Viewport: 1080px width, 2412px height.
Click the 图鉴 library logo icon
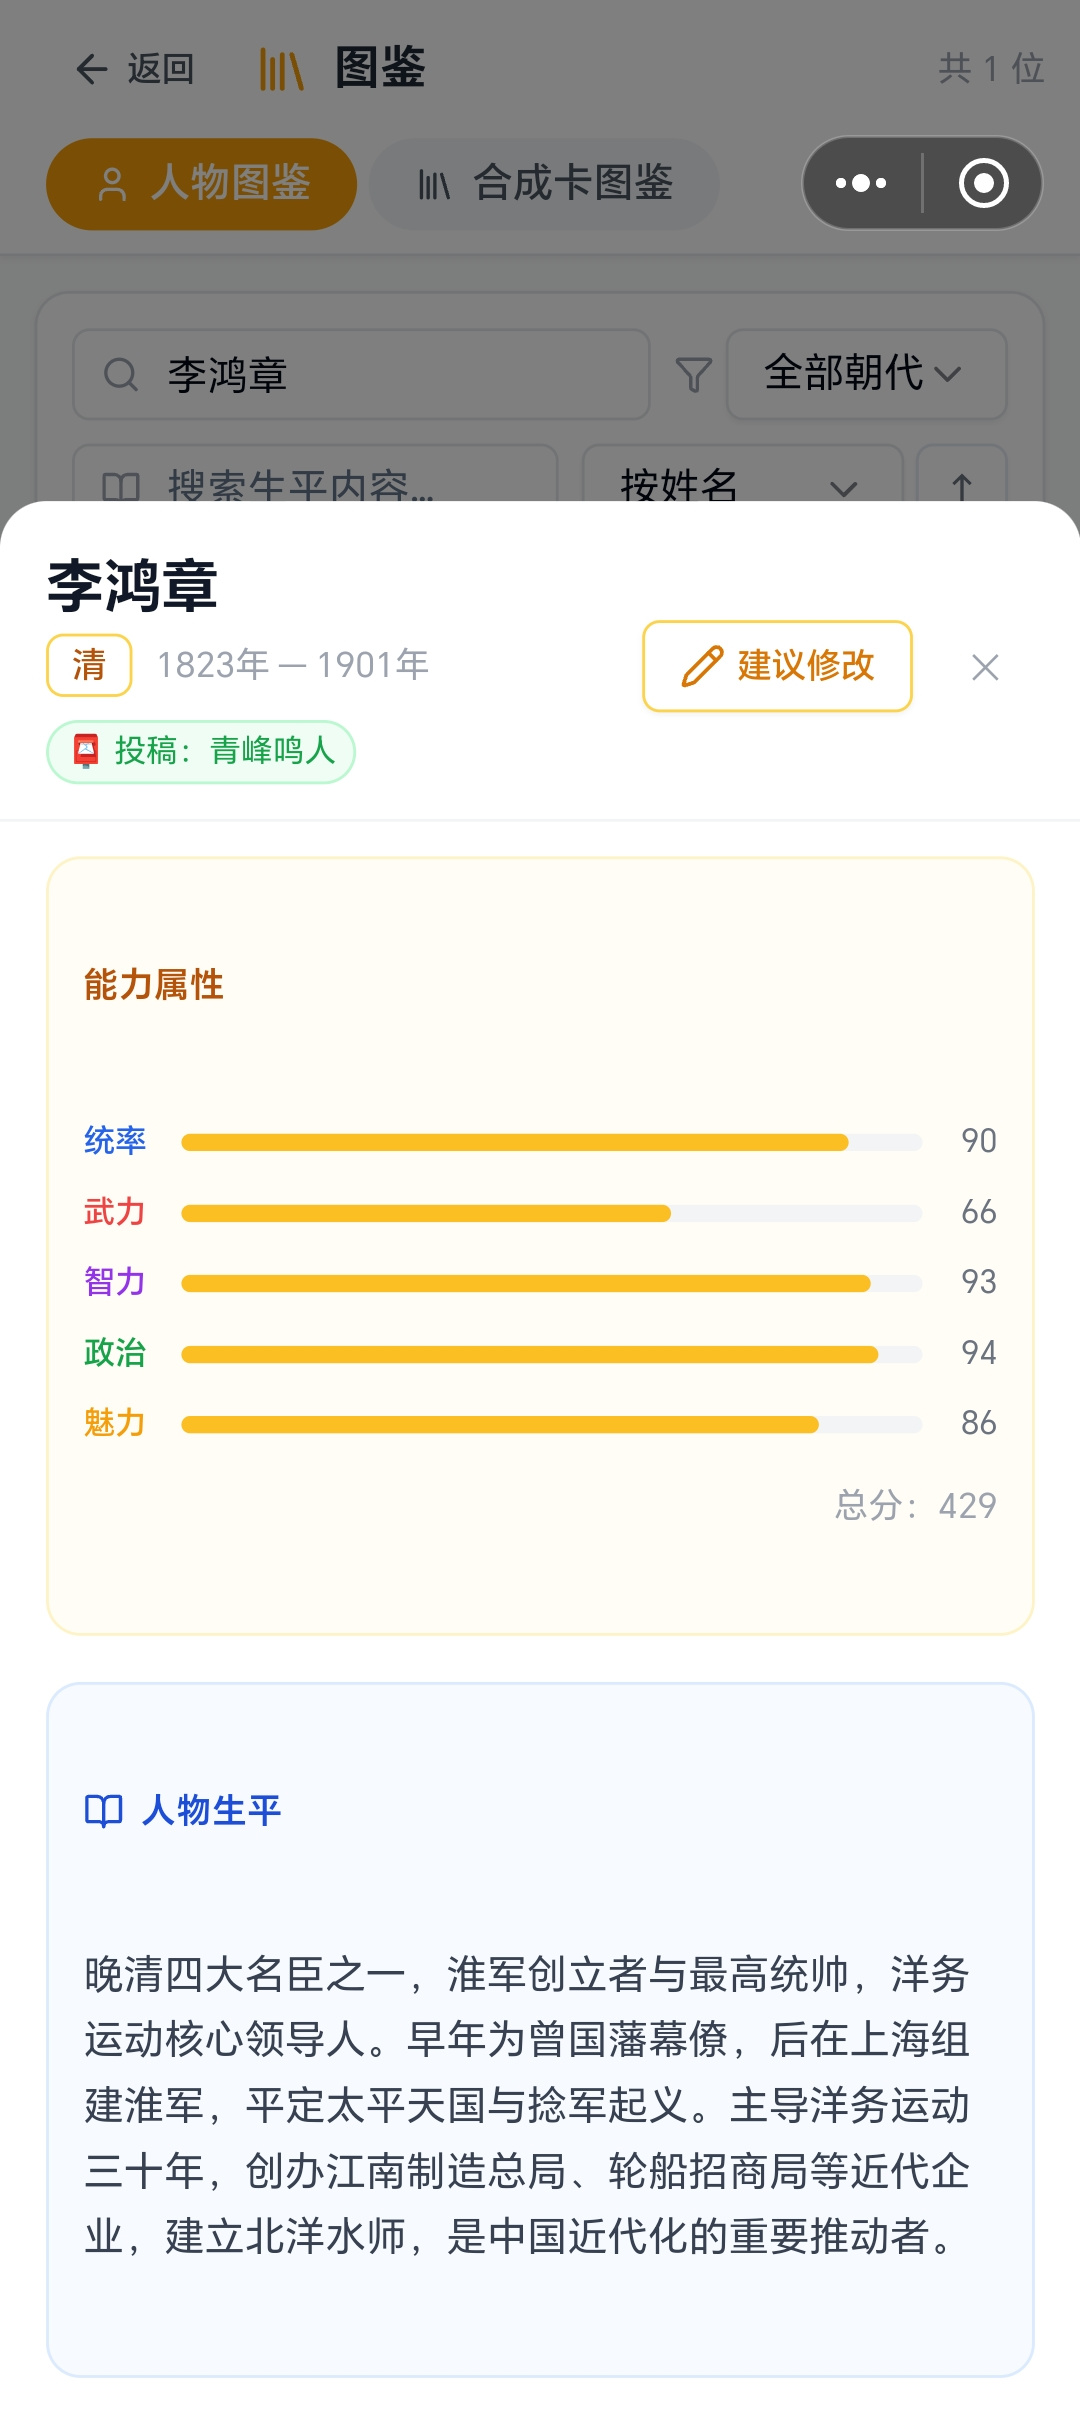[281, 69]
